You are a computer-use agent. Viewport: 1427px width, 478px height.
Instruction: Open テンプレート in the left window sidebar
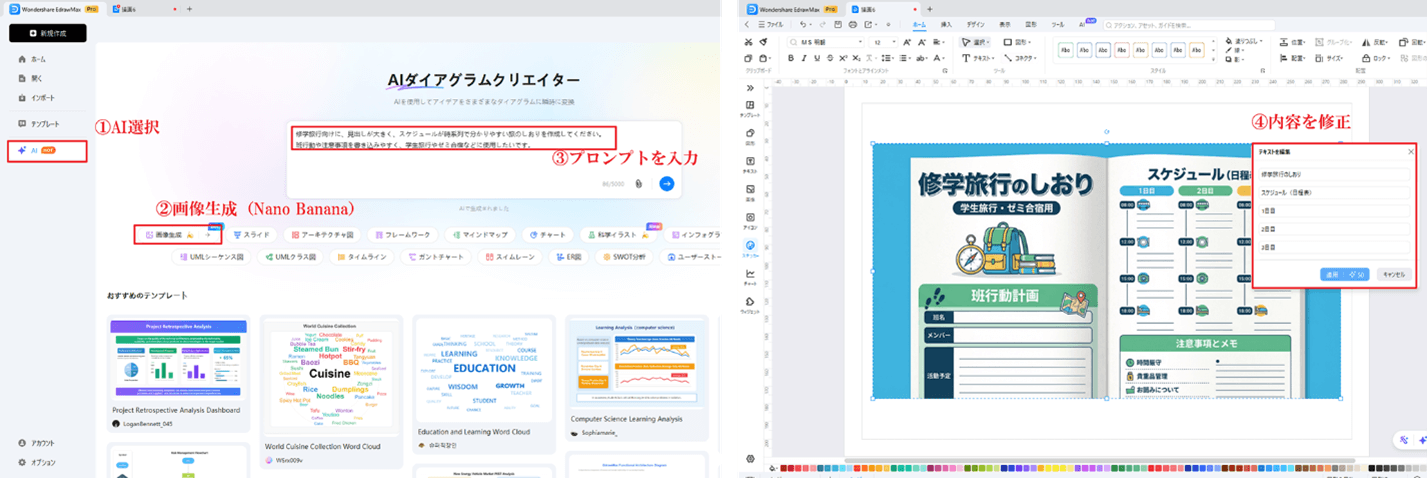pyautogui.click(x=38, y=124)
